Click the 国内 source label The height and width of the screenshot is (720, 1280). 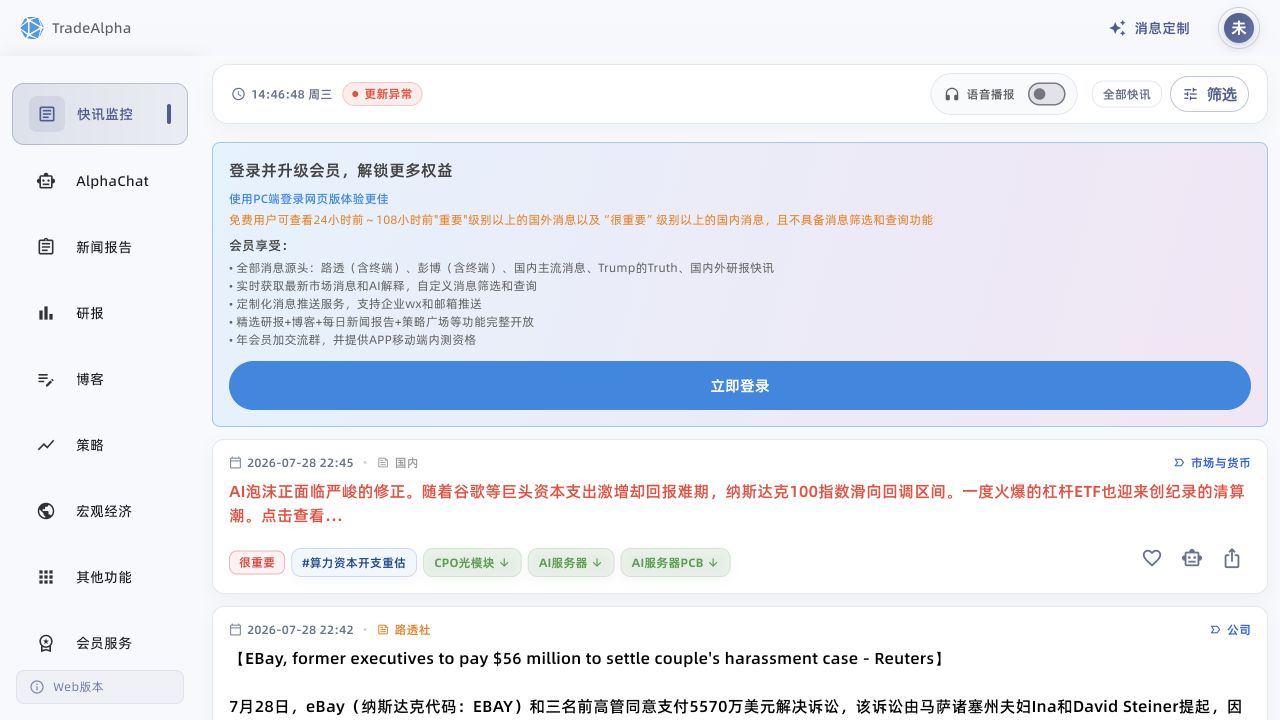click(x=397, y=463)
